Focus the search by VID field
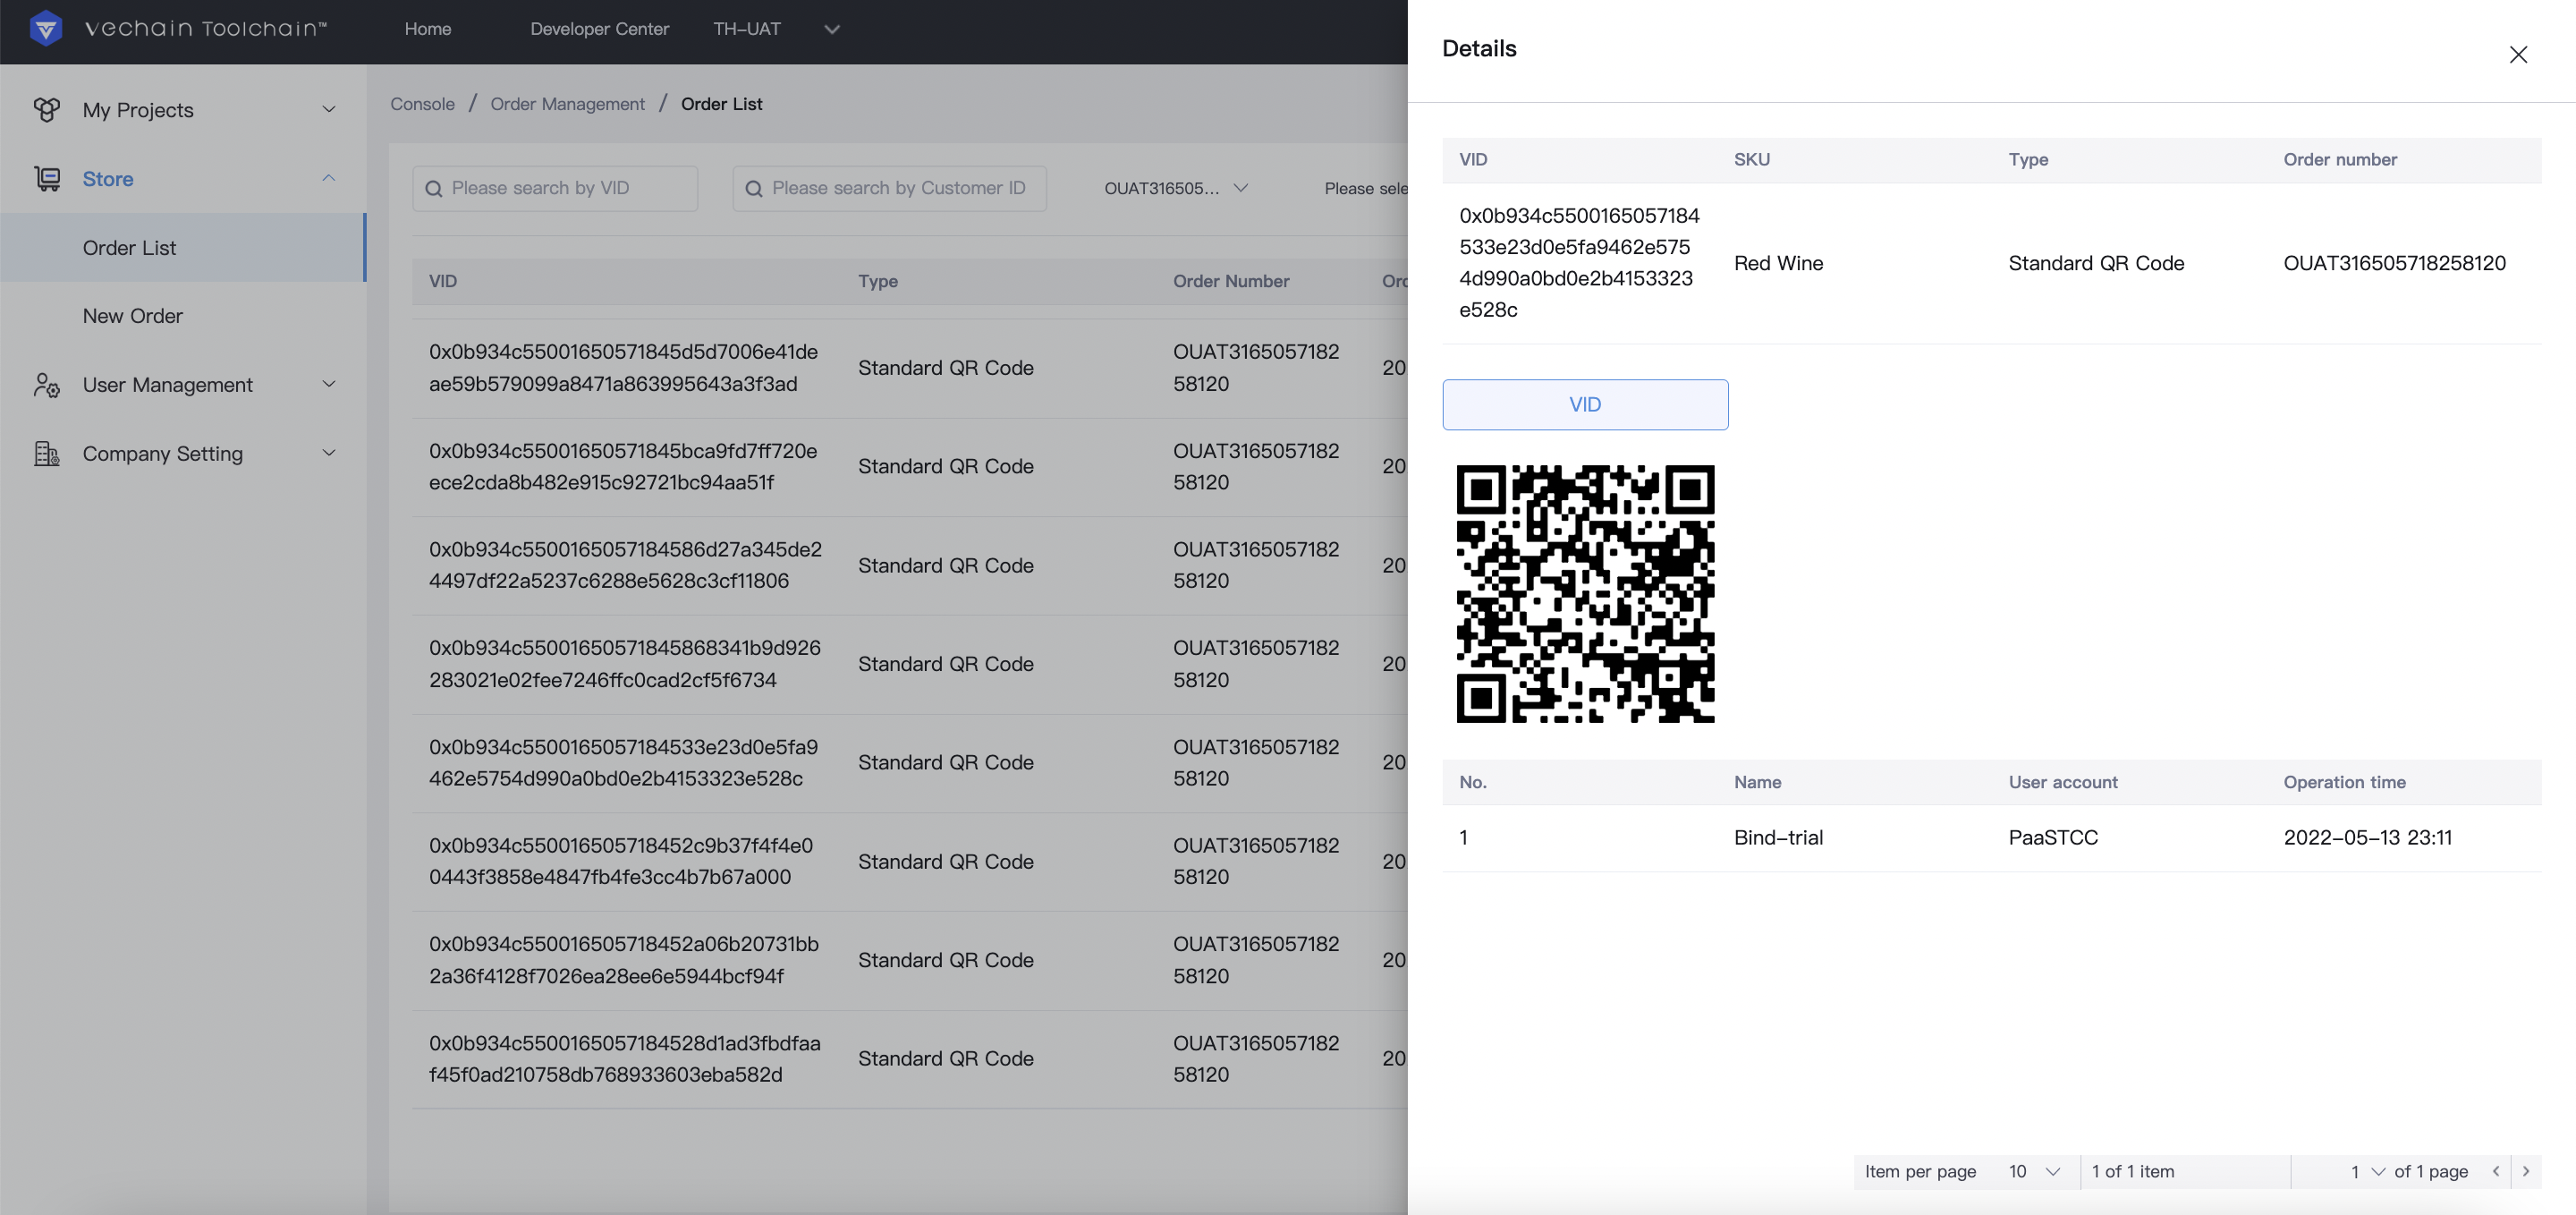2576x1215 pixels. (x=555, y=189)
